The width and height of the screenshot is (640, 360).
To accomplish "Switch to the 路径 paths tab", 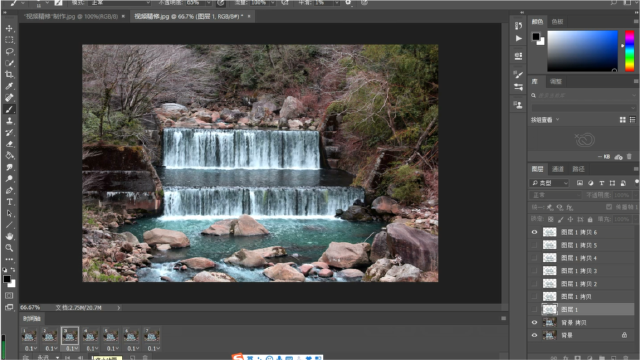I will click(578, 169).
